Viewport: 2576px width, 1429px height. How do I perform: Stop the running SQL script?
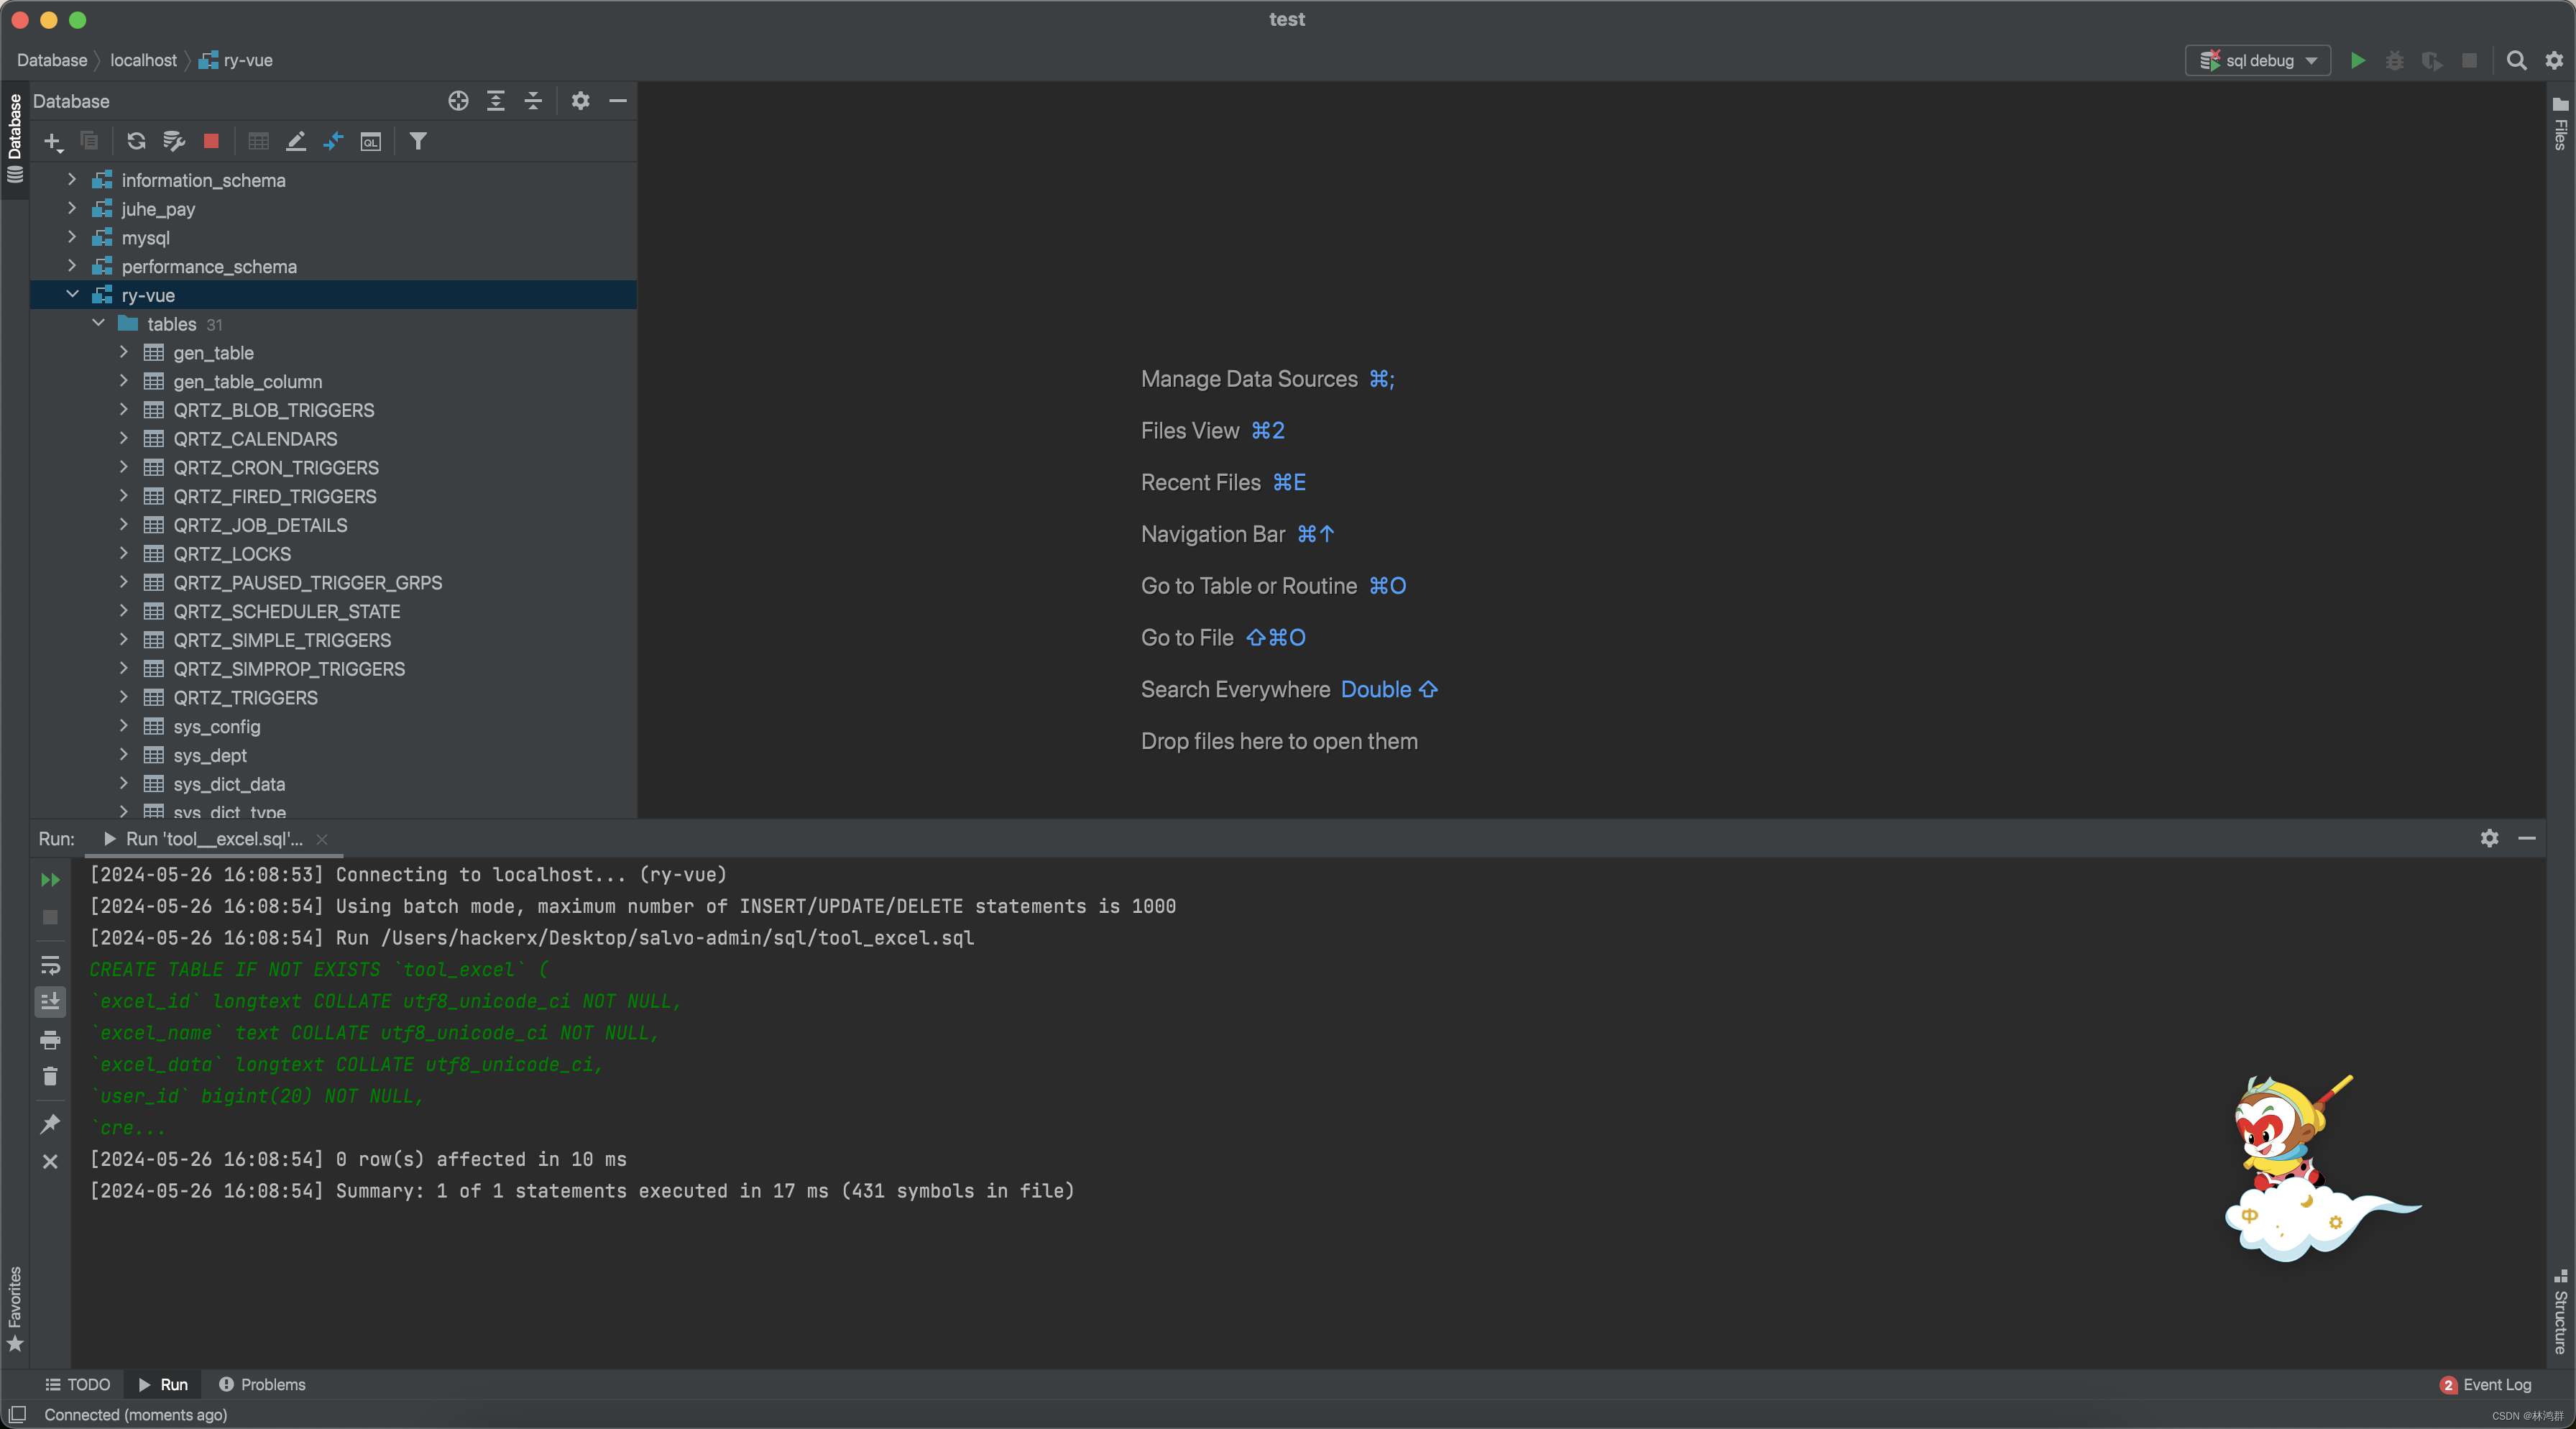point(210,141)
